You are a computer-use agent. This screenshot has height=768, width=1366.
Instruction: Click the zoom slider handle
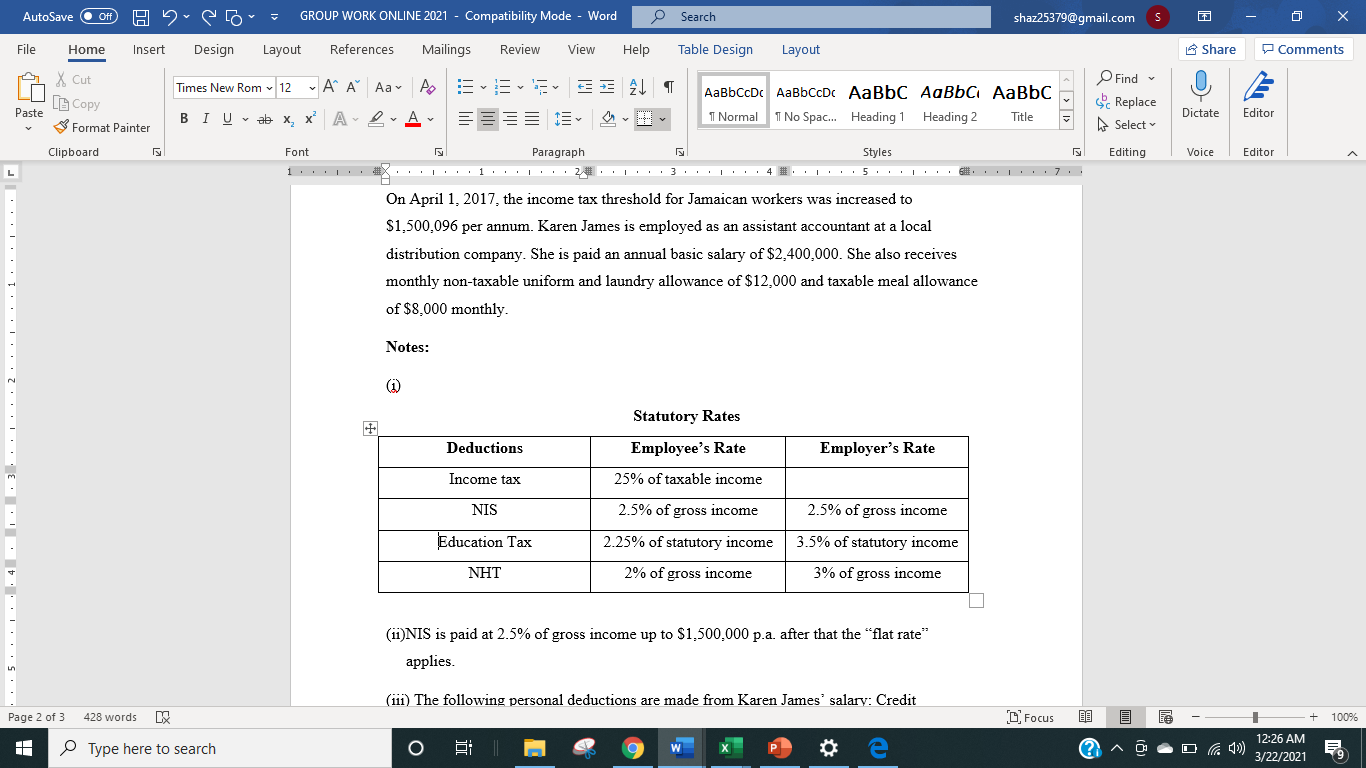(x=1255, y=717)
